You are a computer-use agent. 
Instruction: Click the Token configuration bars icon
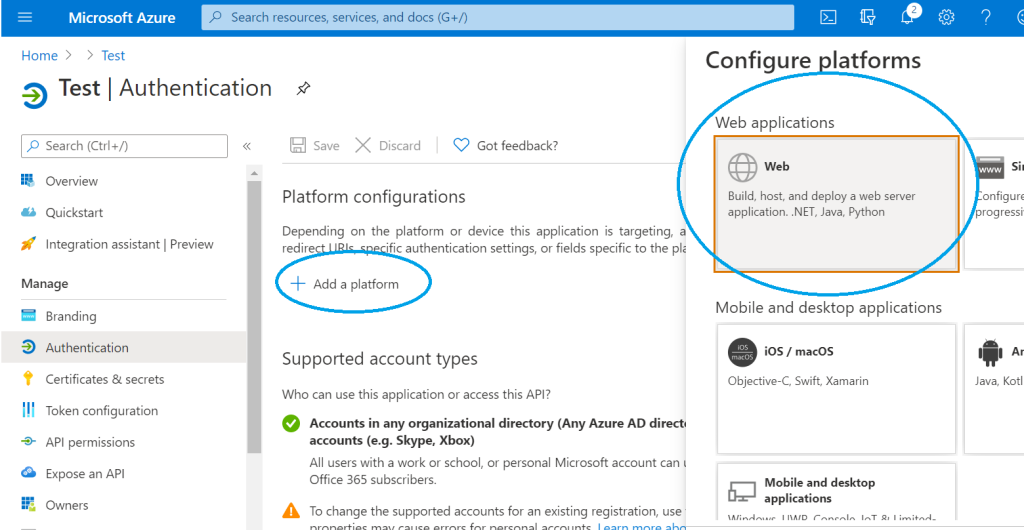point(28,410)
